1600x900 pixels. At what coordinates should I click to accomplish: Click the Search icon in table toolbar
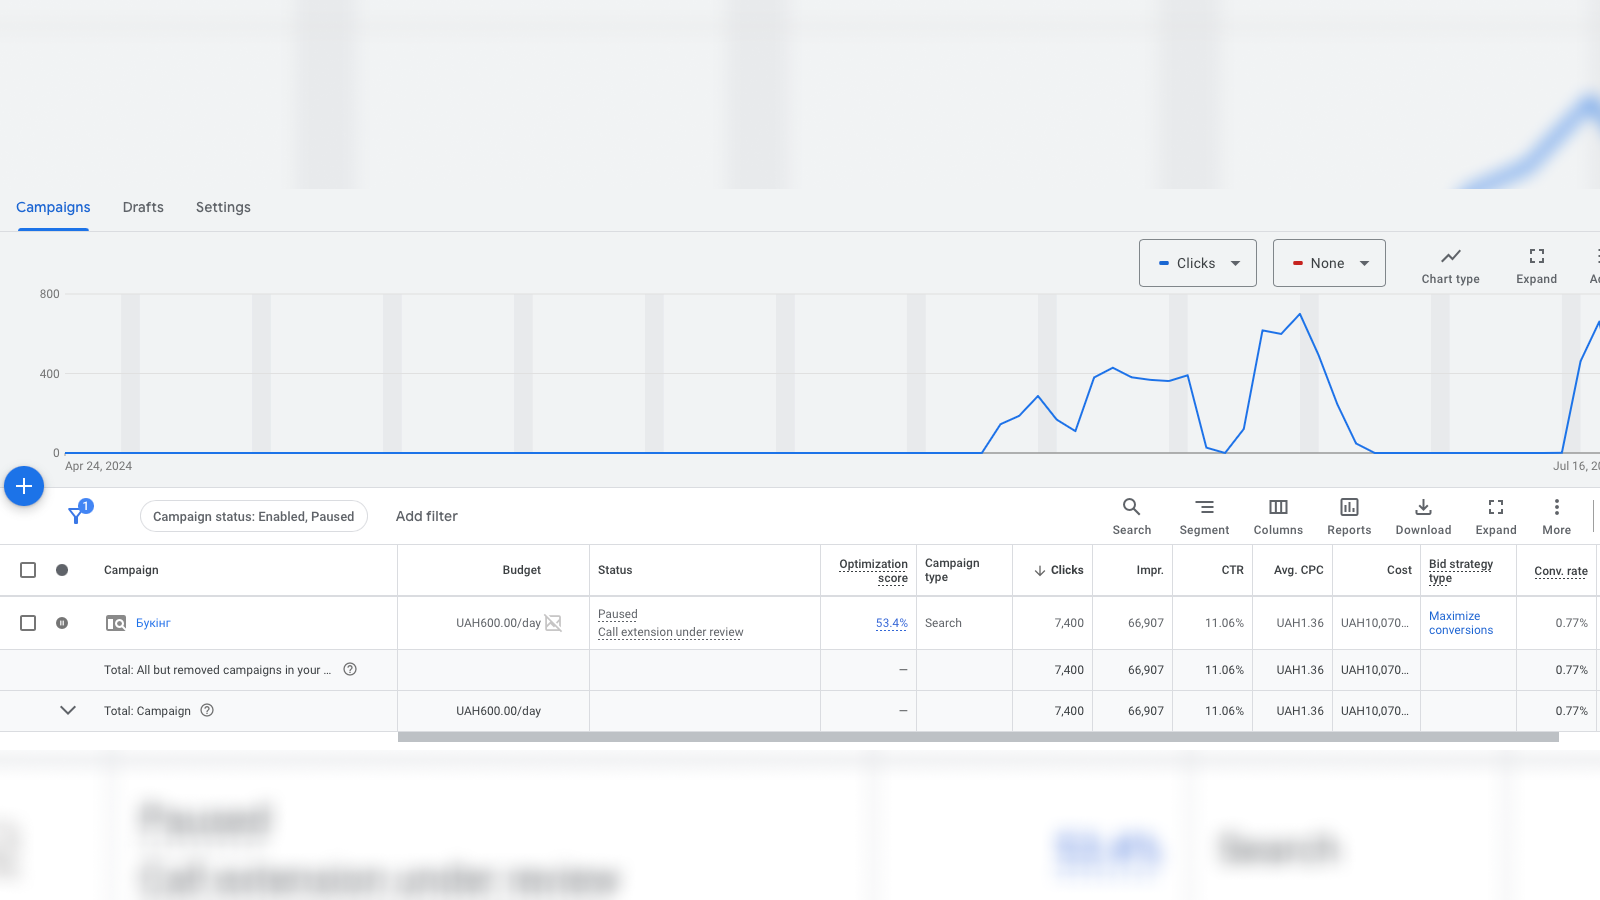[x=1131, y=516]
